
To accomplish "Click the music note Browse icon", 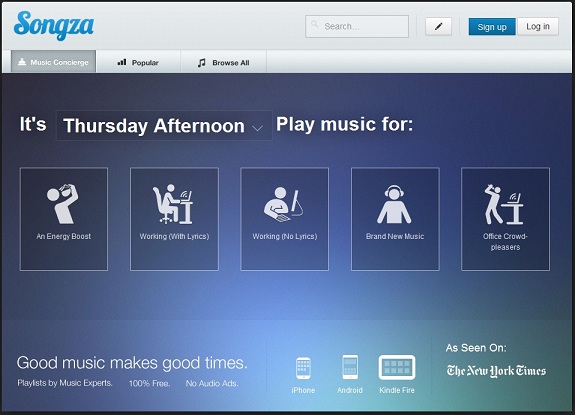I will pyautogui.click(x=201, y=63).
